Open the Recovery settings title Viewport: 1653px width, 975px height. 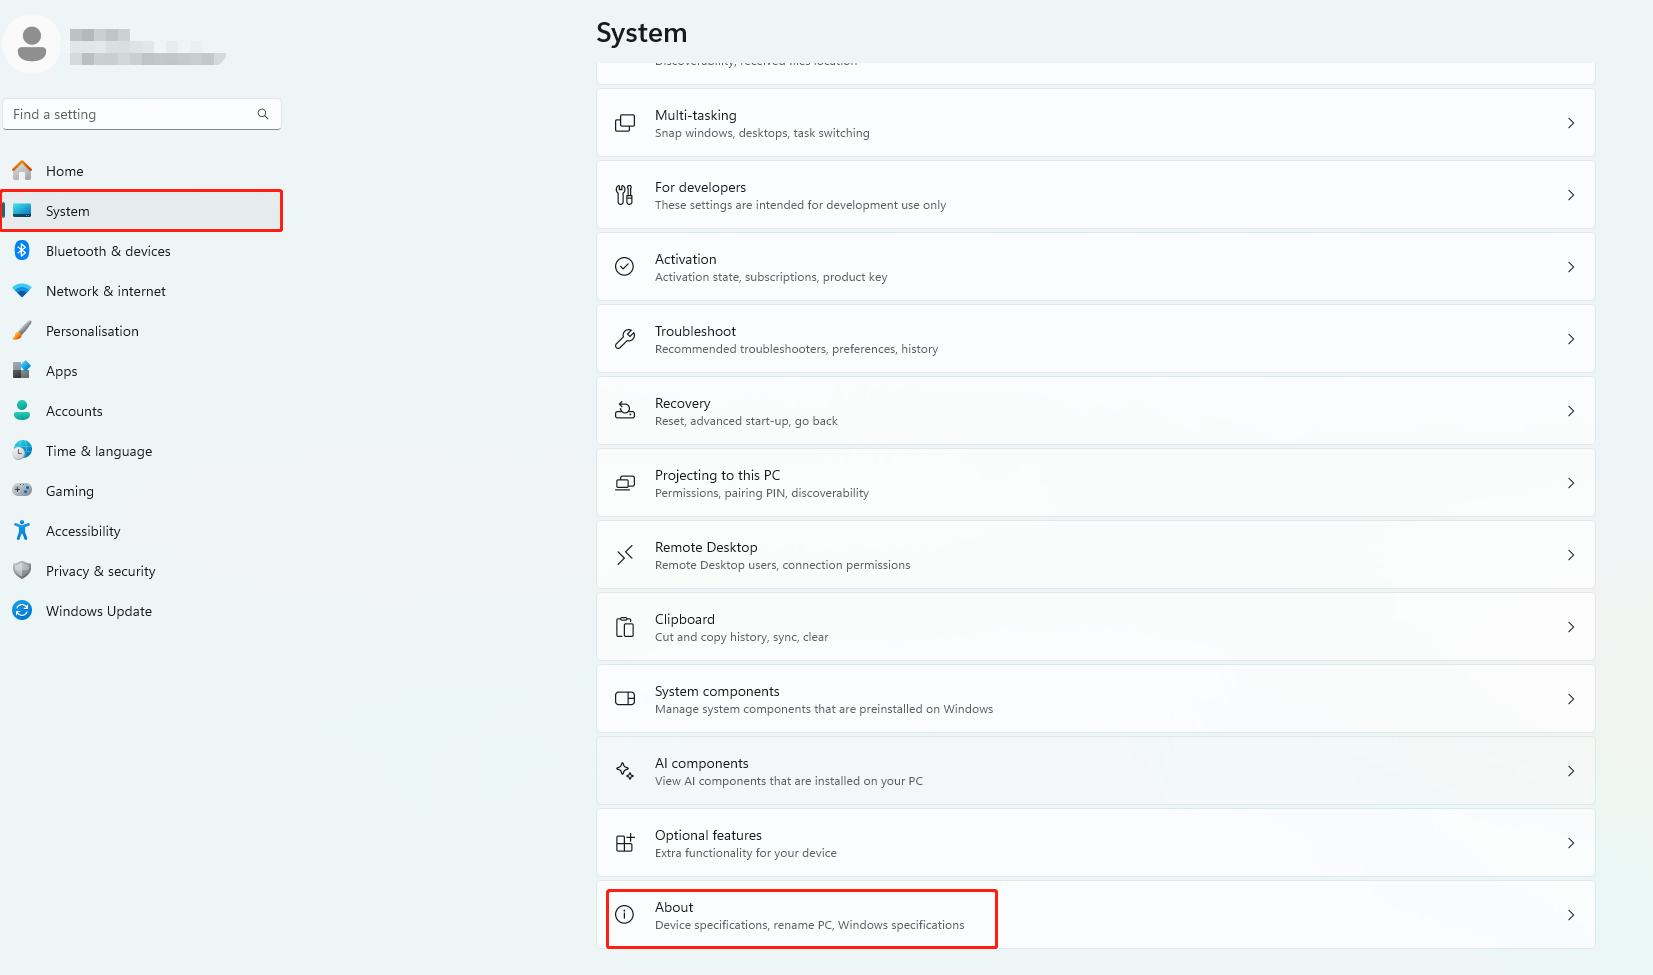pyautogui.click(x=682, y=403)
